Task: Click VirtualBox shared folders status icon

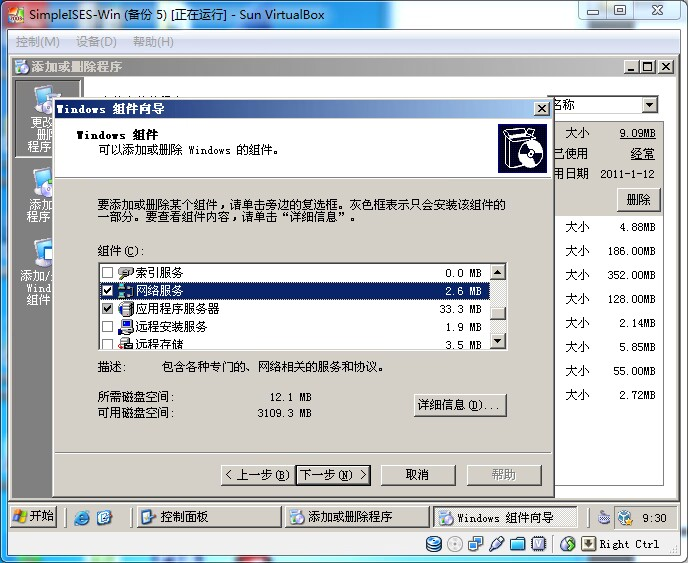Action: click(x=517, y=544)
